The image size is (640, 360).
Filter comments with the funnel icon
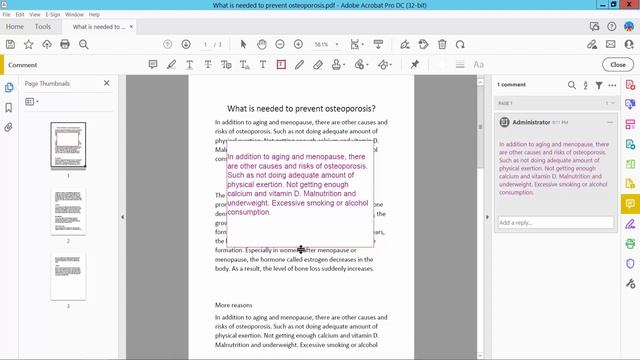599,85
